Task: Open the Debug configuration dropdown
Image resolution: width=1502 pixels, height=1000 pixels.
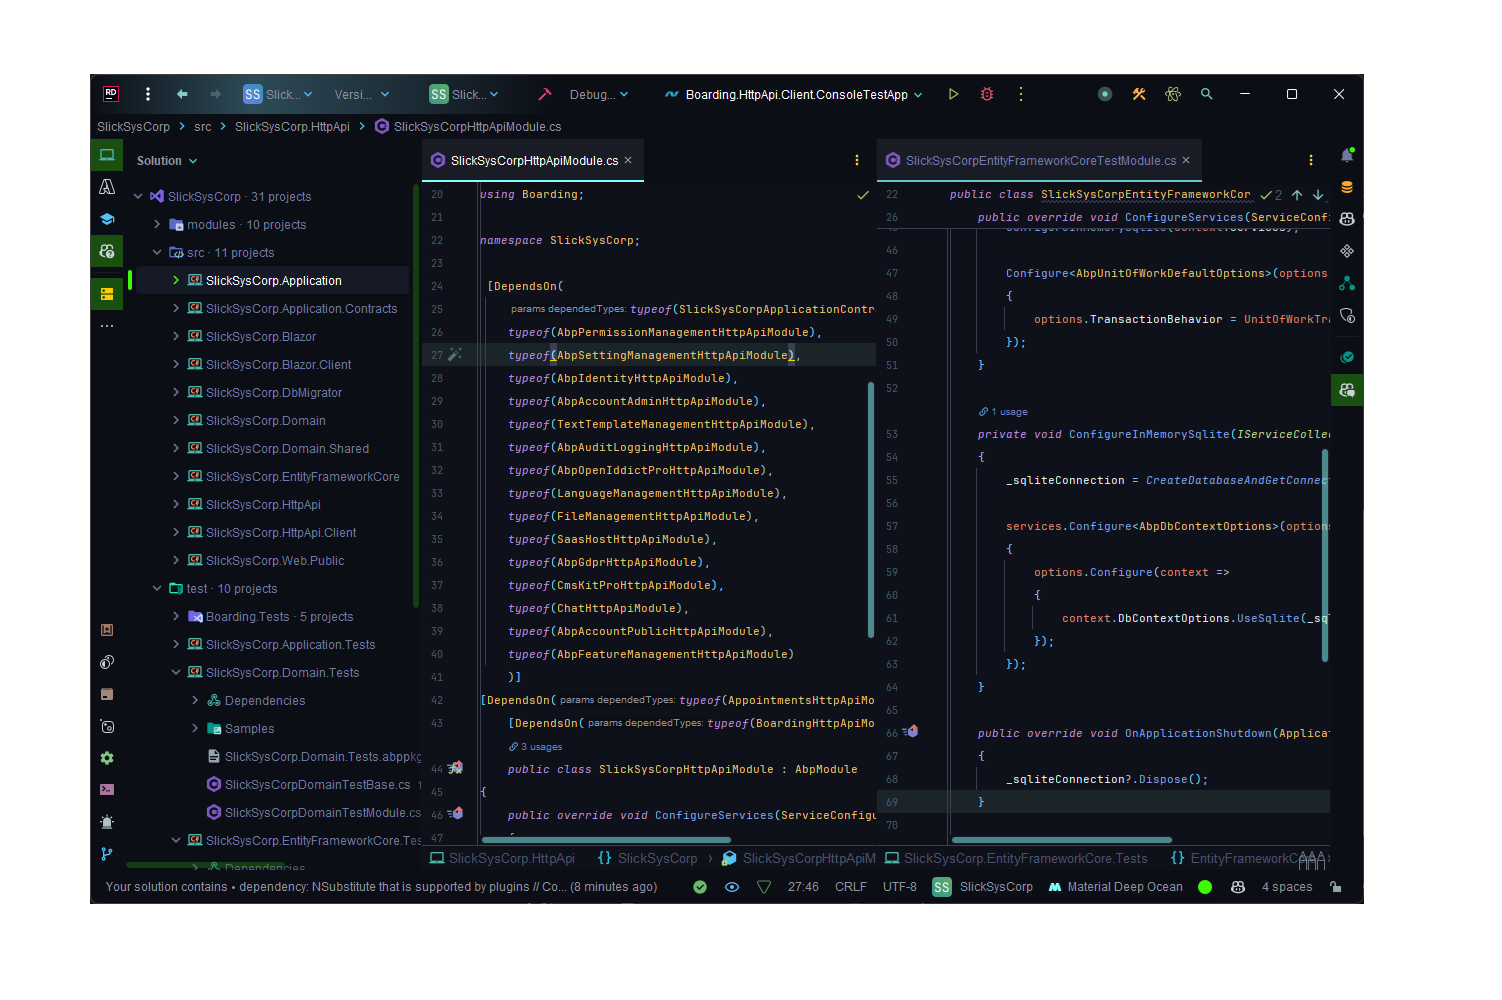Action: pos(599,95)
